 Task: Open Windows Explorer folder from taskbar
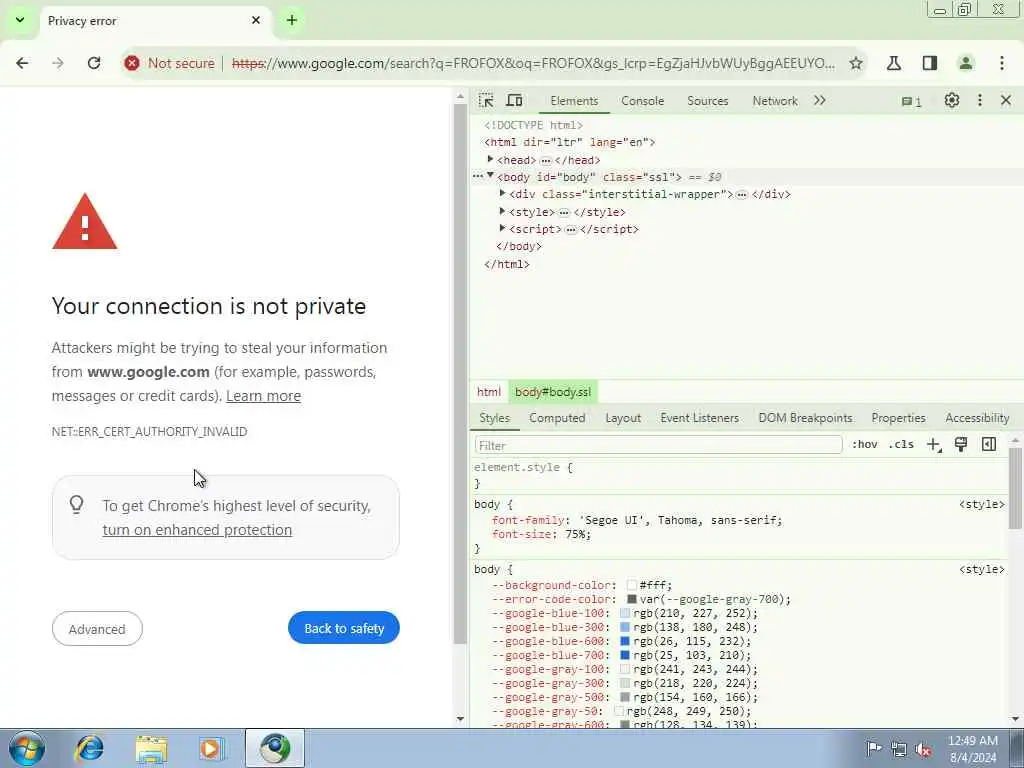coord(152,748)
